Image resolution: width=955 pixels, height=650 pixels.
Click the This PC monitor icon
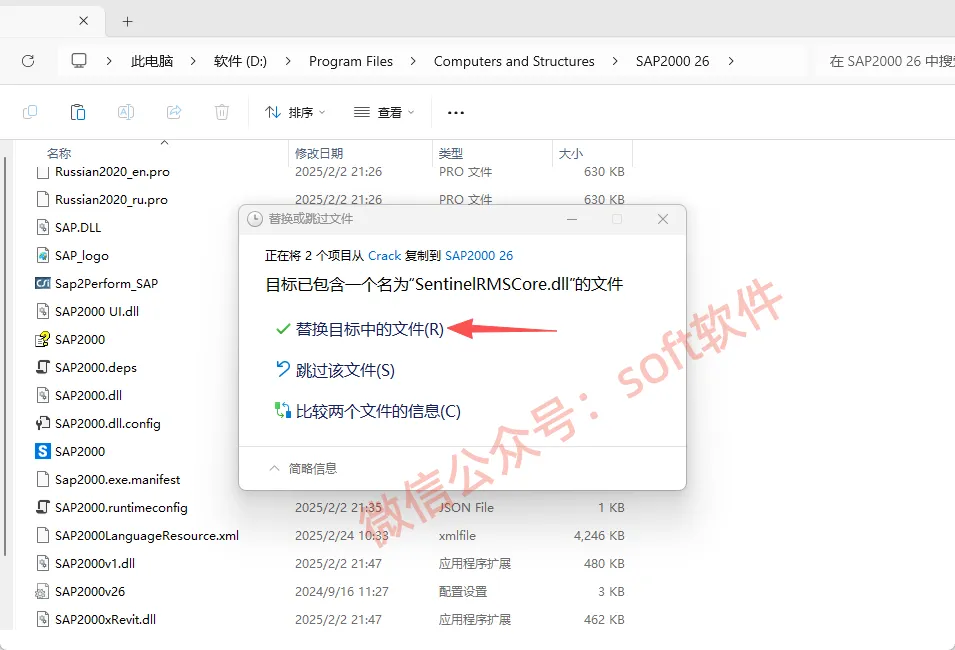79,61
